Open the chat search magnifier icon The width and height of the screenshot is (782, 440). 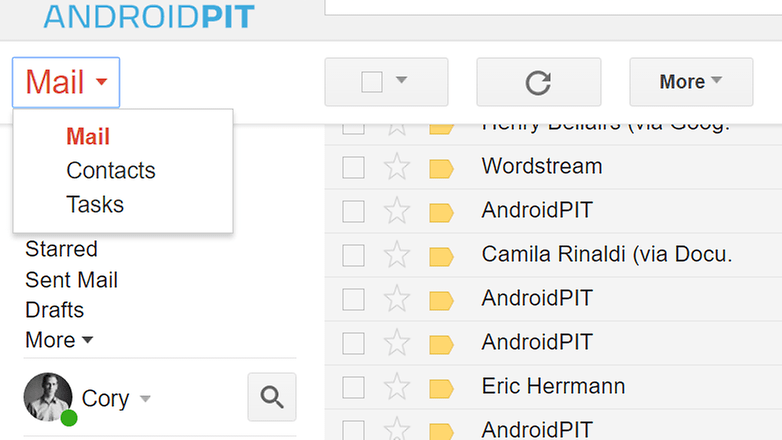click(x=272, y=397)
